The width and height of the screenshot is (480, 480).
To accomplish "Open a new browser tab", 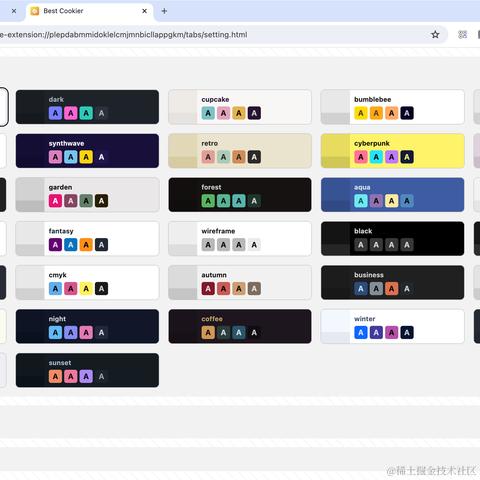I will 164,11.
